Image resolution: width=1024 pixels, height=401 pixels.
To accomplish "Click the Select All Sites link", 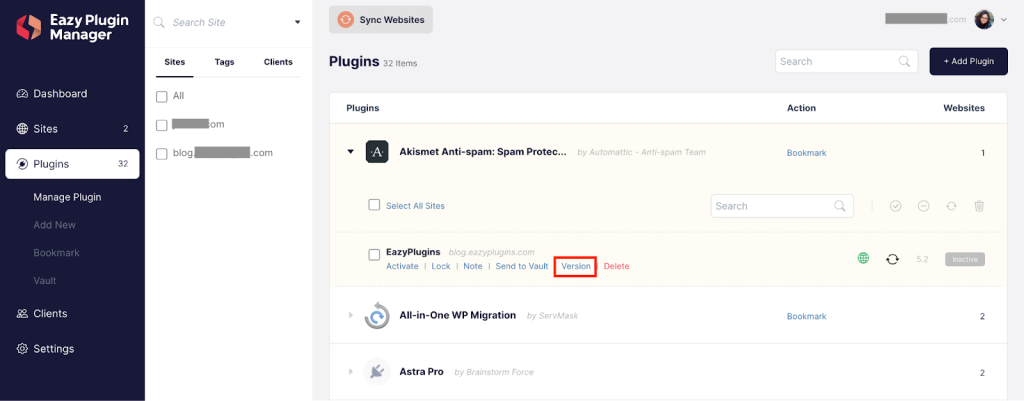I will [x=415, y=206].
